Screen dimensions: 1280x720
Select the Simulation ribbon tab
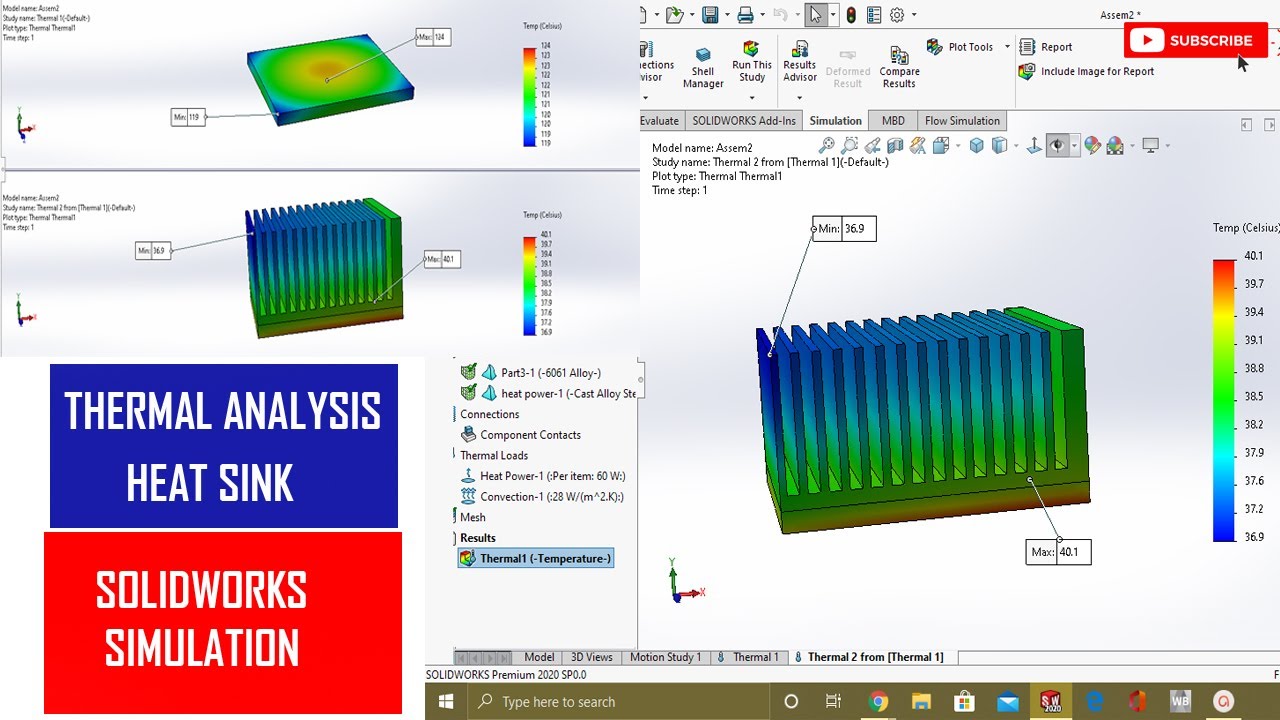click(835, 121)
